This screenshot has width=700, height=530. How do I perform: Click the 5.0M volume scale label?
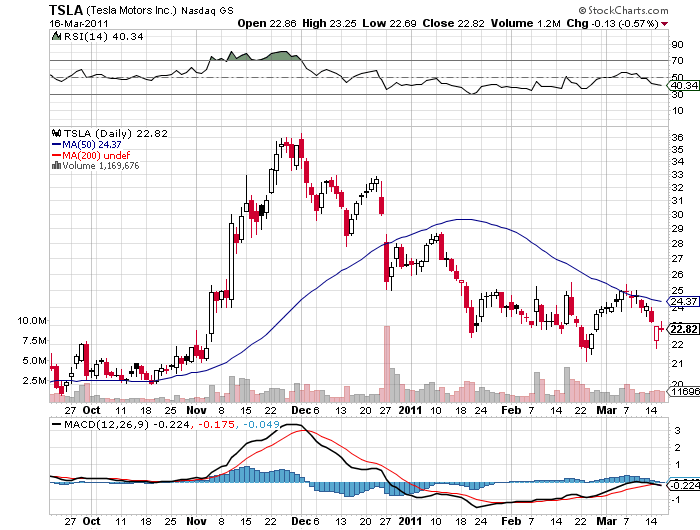pyautogui.click(x=35, y=361)
